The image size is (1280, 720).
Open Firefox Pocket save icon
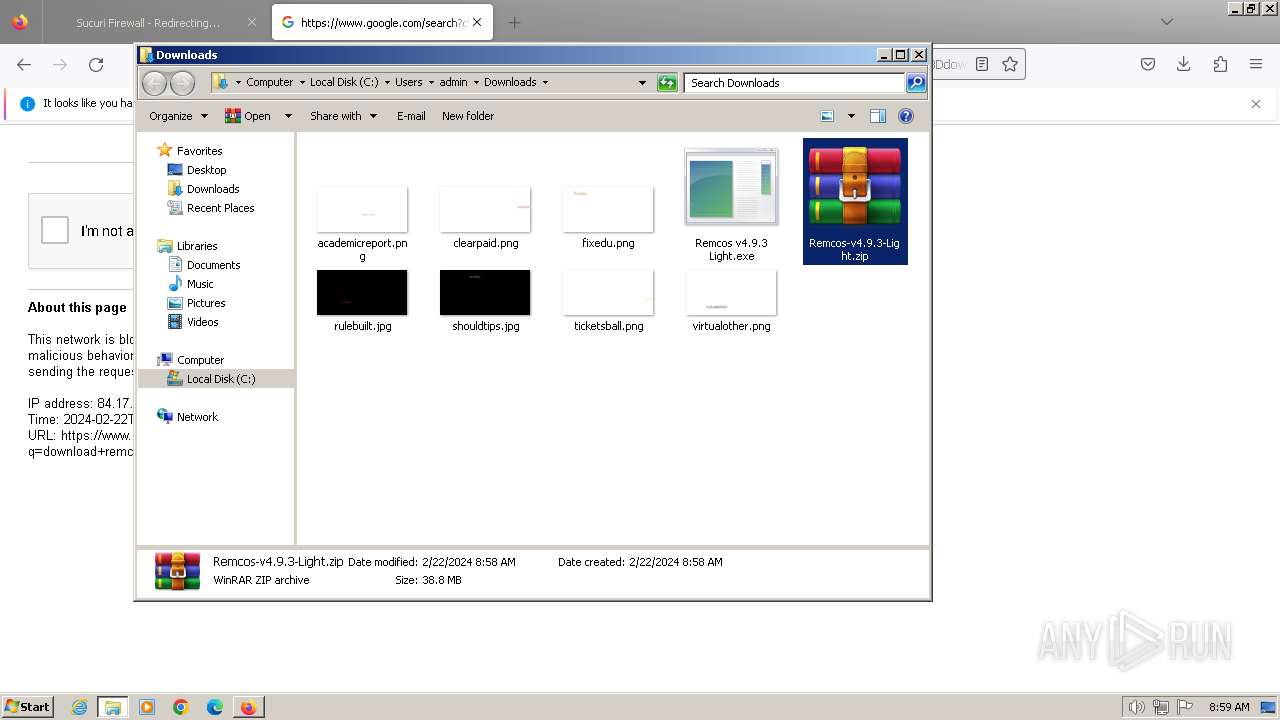pyautogui.click(x=1148, y=64)
